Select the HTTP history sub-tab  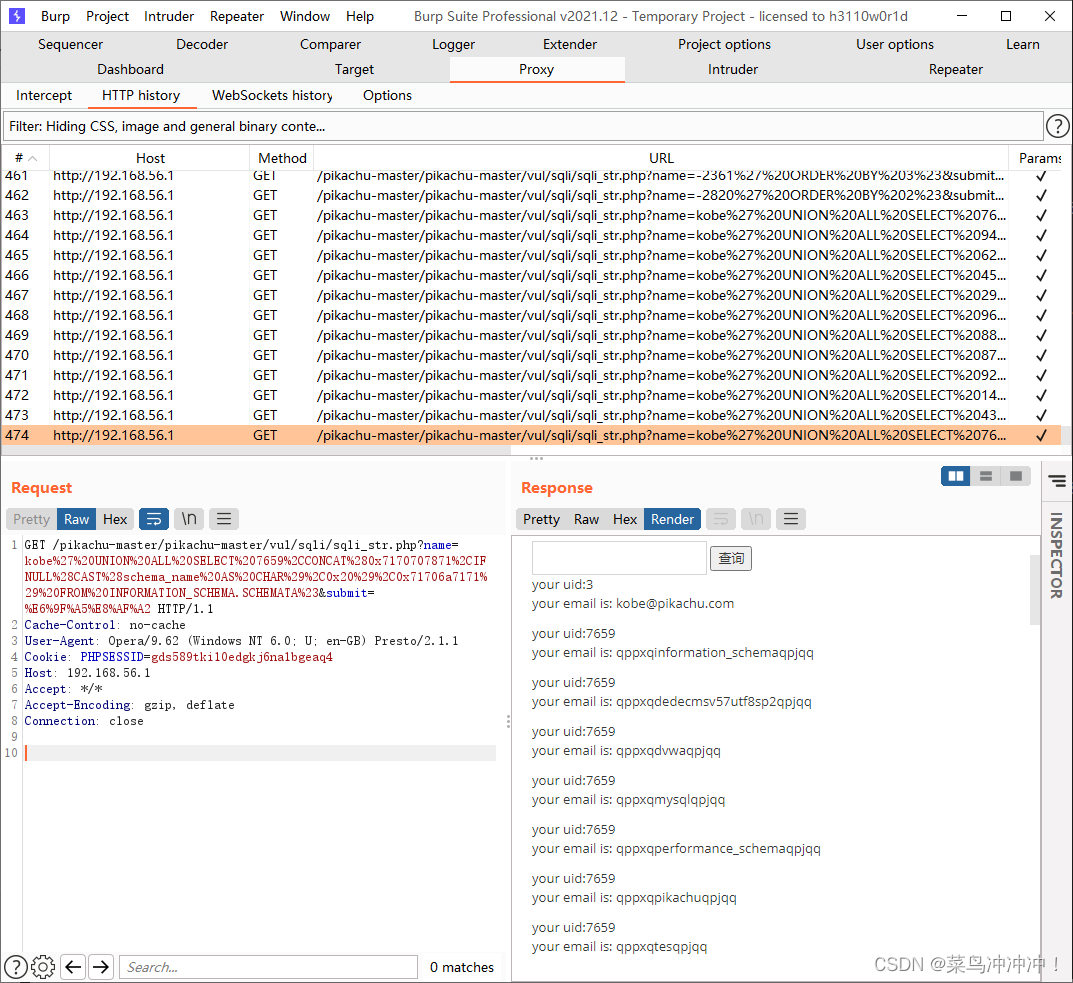click(x=141, y=95)
